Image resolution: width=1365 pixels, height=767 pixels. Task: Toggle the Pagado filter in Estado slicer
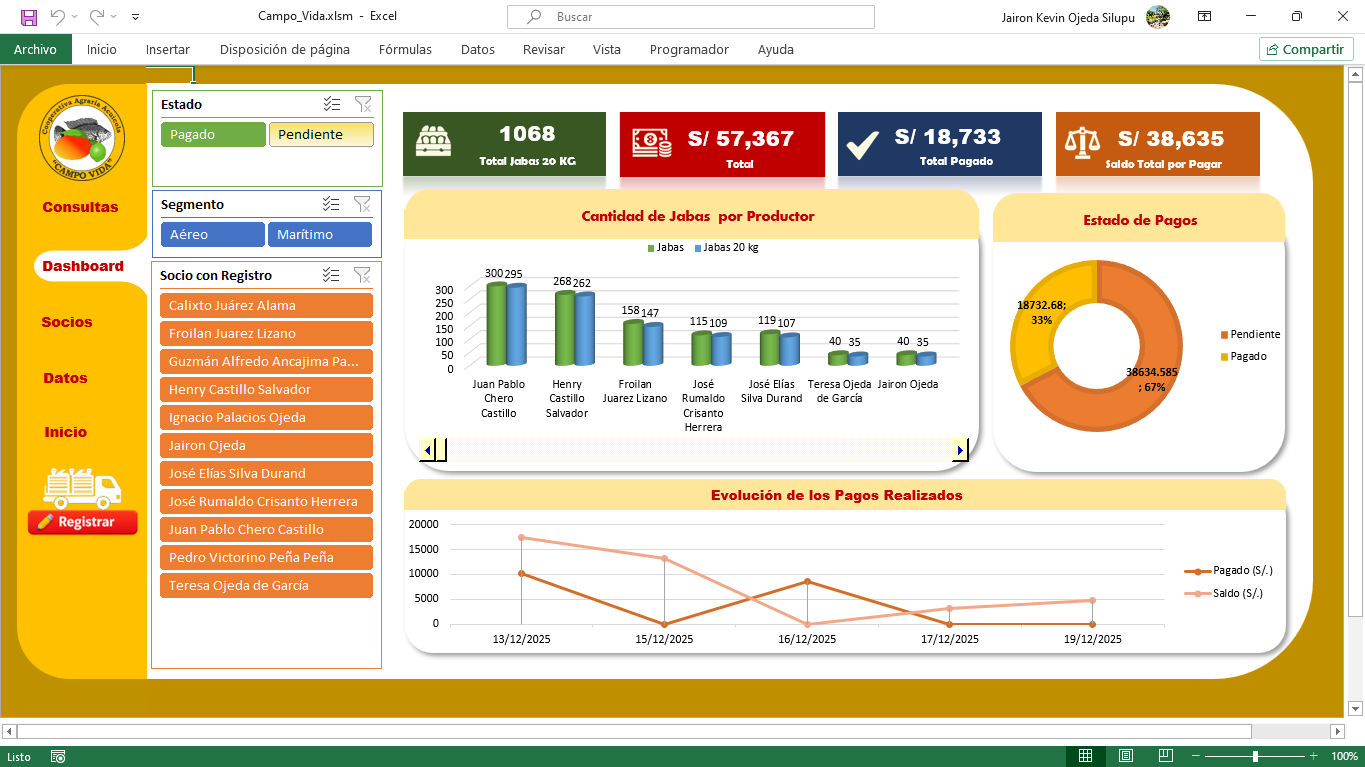pyautogui.click(x=213, y=135)
